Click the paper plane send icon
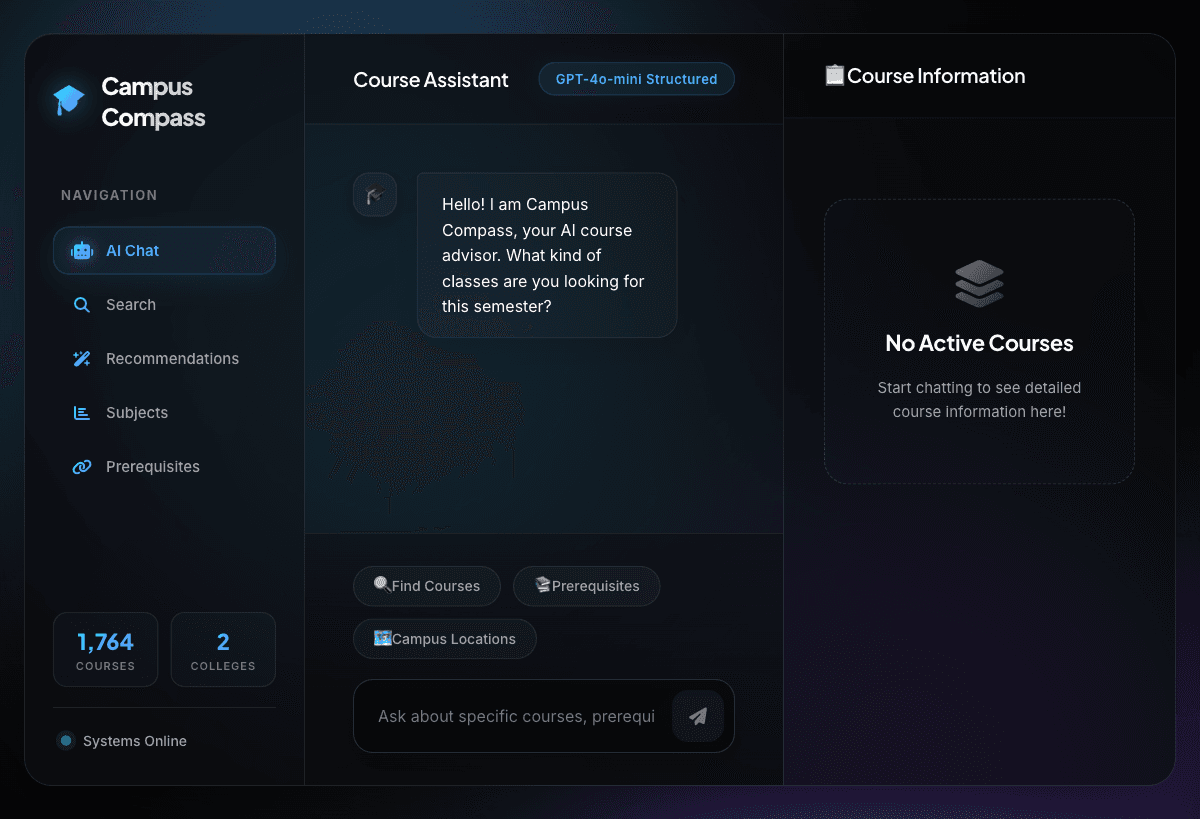The height and width of the screenshot is (819, 1200). point(698,716)
